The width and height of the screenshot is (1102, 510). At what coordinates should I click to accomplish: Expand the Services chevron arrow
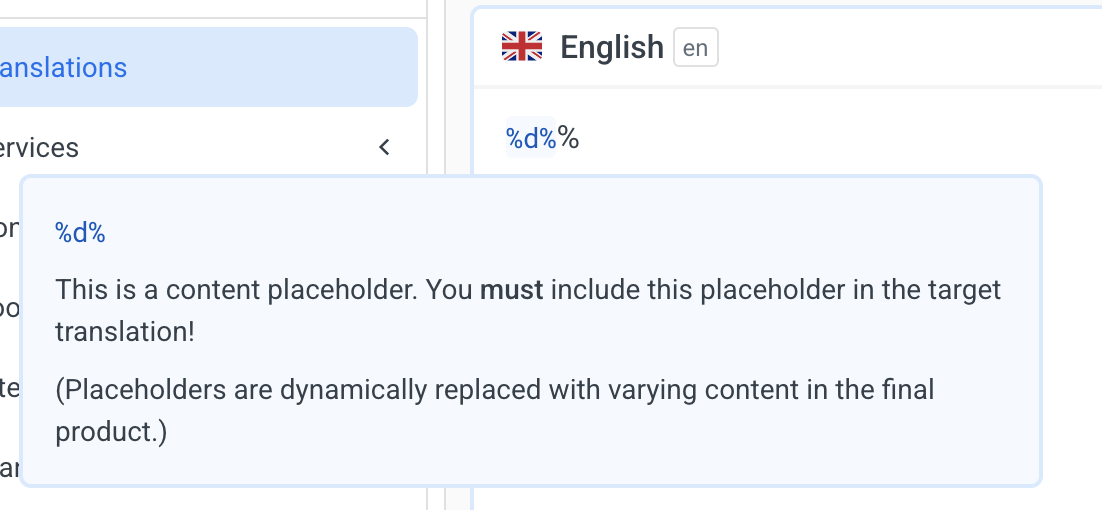click(385, 148)
